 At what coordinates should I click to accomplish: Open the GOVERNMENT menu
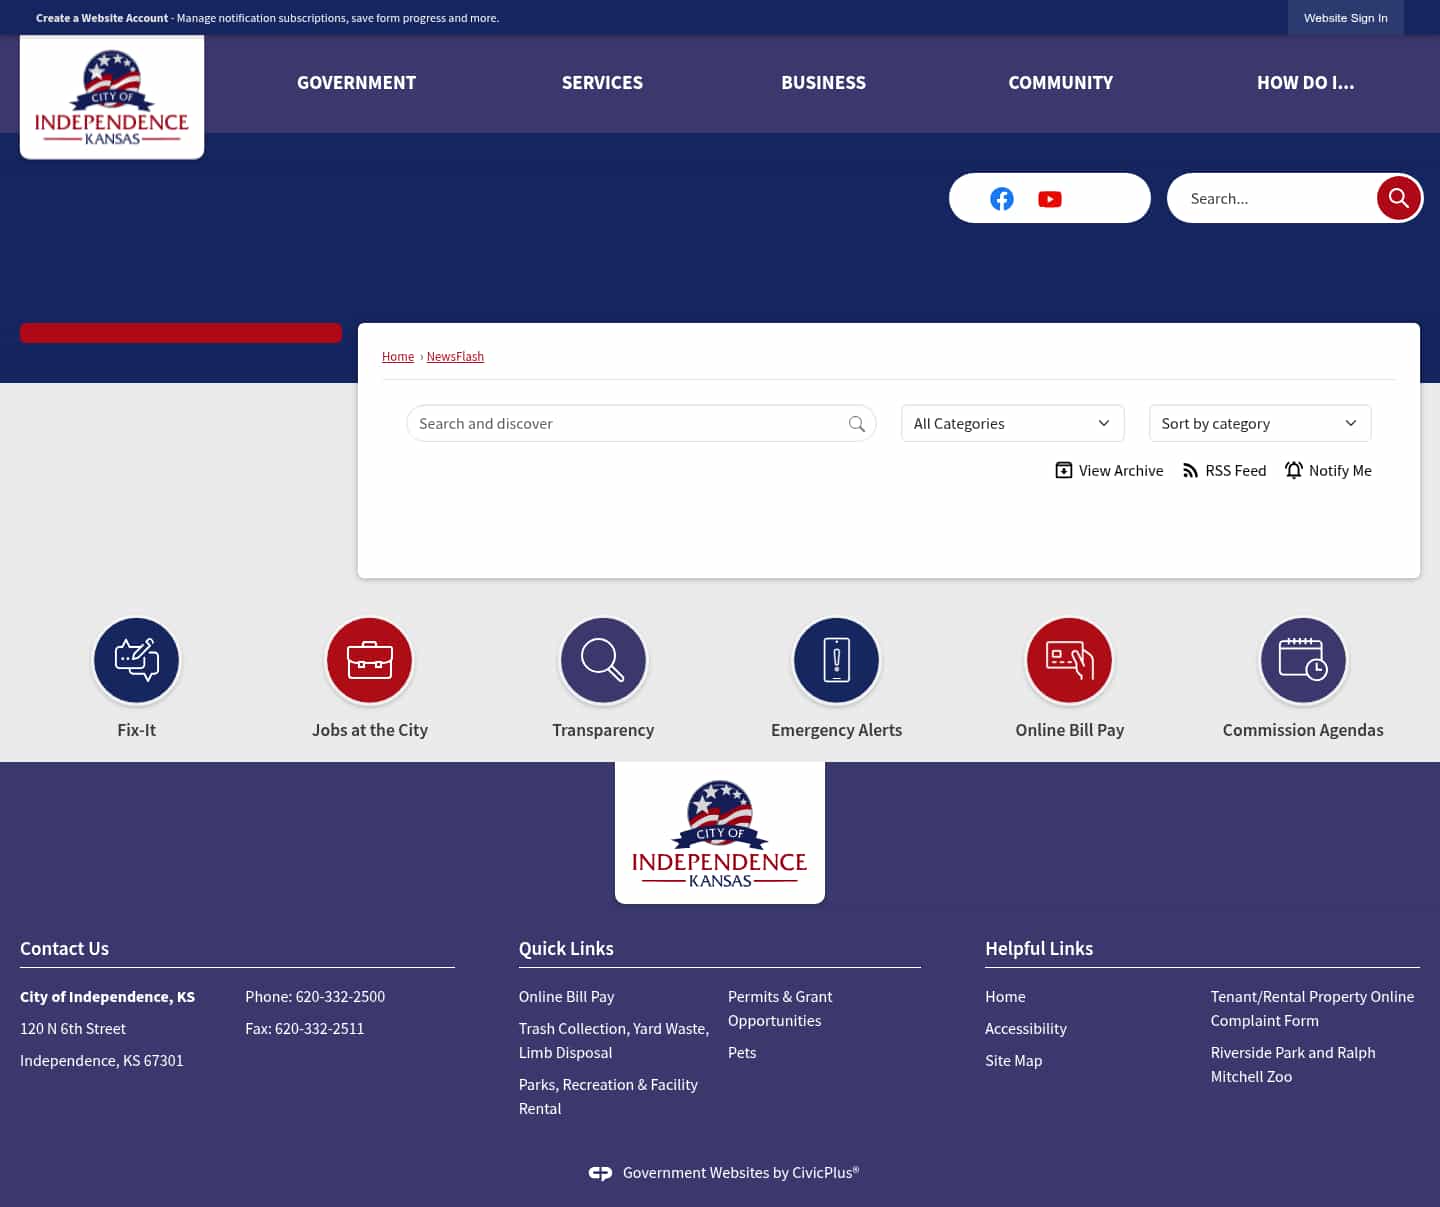356,83
